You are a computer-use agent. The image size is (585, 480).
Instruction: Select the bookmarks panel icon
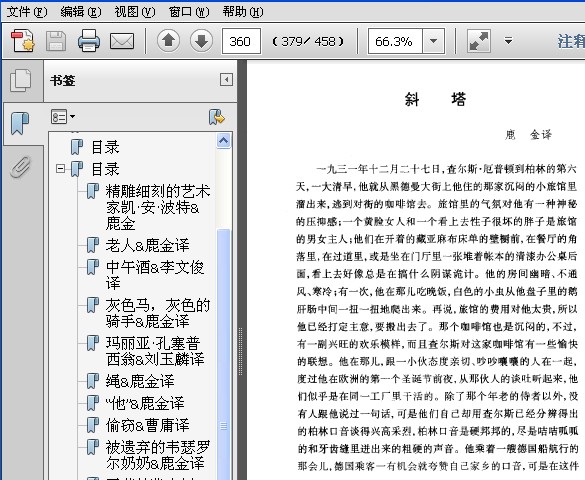[x=20, y=123]
